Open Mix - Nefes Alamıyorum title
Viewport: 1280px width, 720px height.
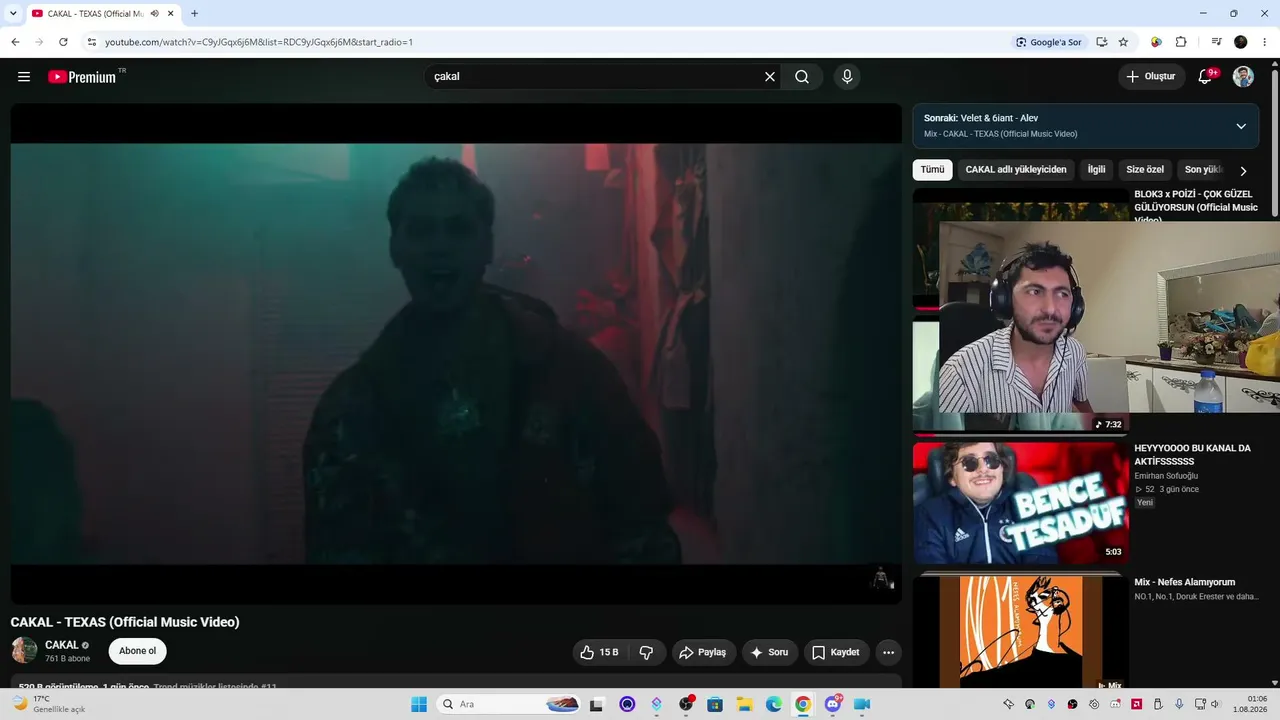(x=1184, y=582)
